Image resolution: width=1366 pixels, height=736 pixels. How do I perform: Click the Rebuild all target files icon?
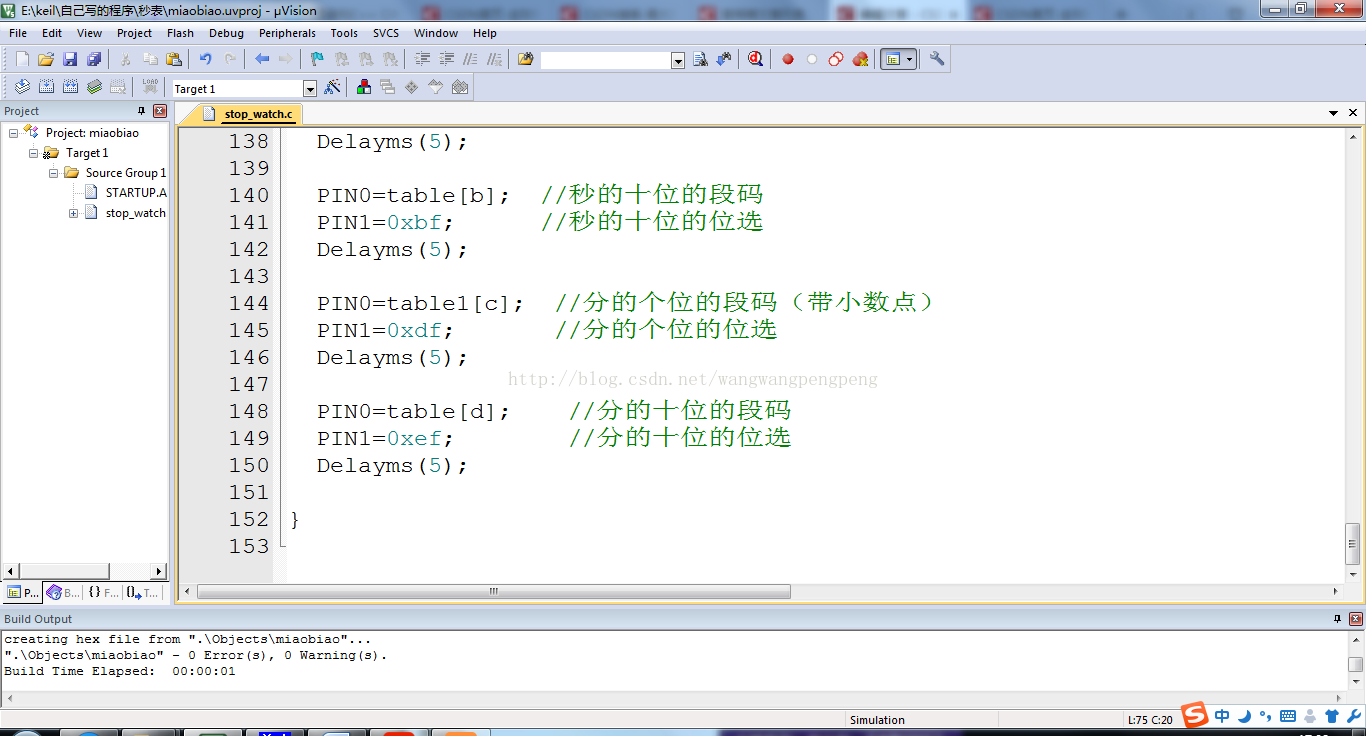(x=70, y=88)
